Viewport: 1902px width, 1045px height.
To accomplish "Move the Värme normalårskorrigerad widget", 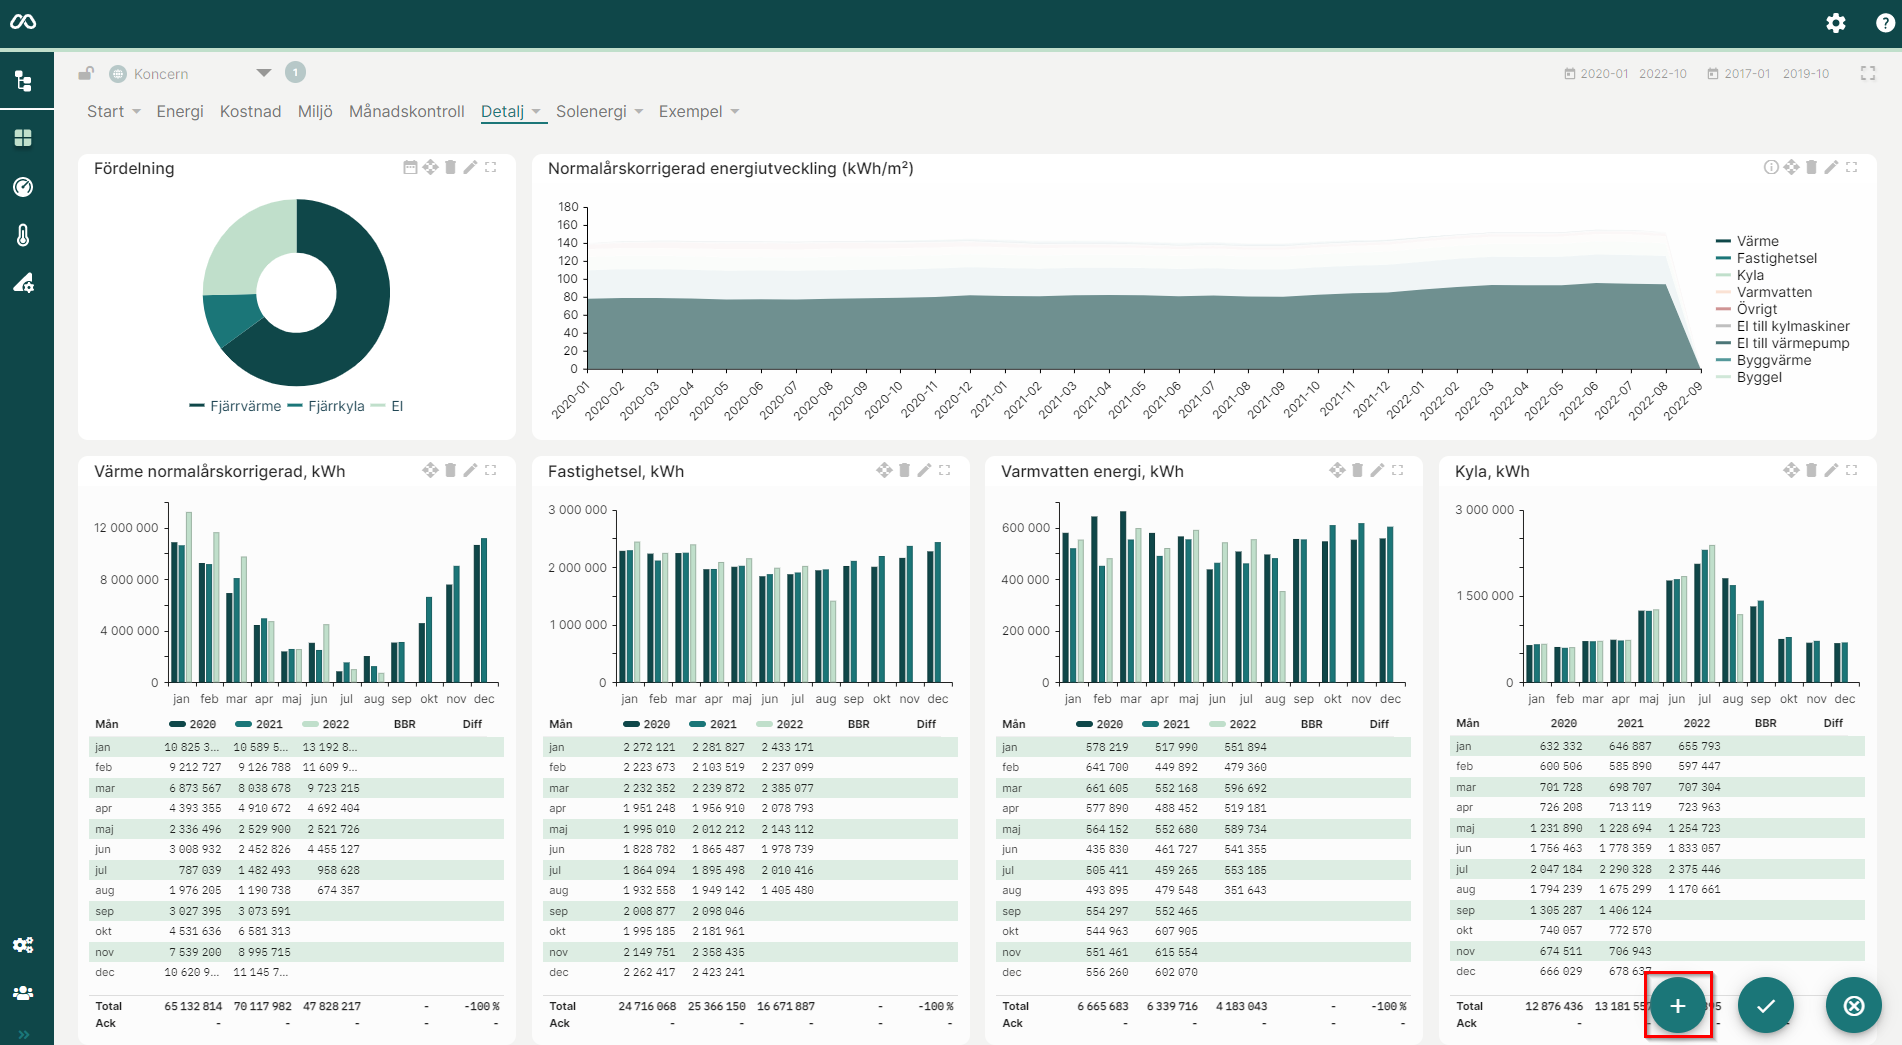I will point(430,470).
